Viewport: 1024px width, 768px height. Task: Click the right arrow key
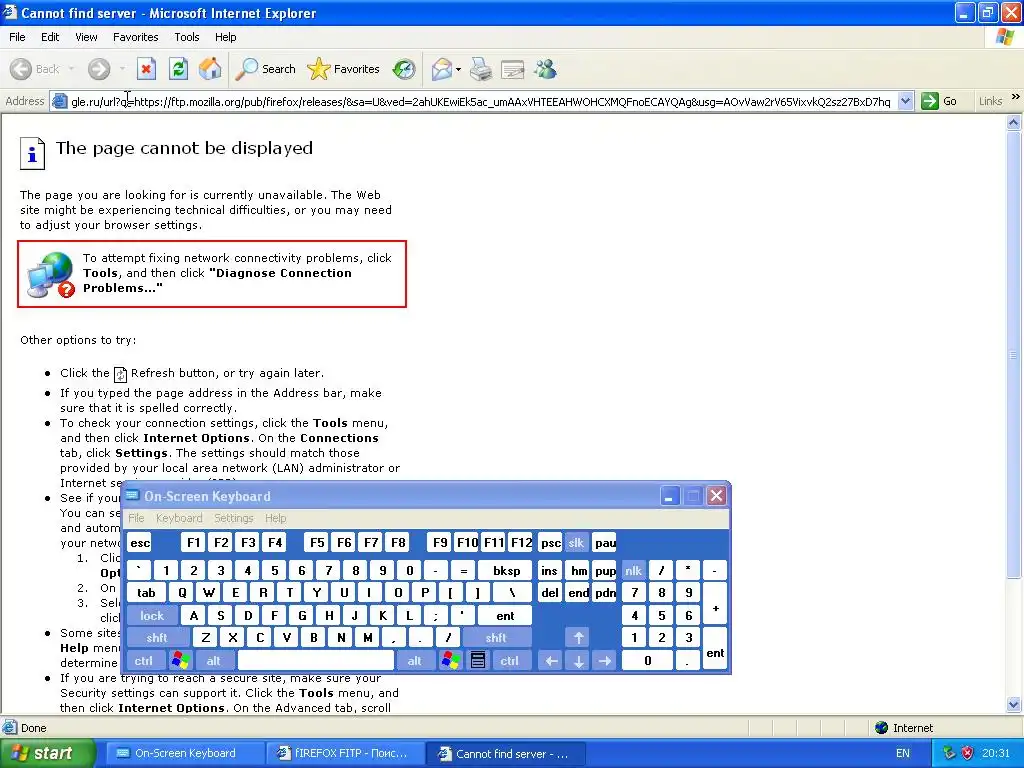point(605,661)
